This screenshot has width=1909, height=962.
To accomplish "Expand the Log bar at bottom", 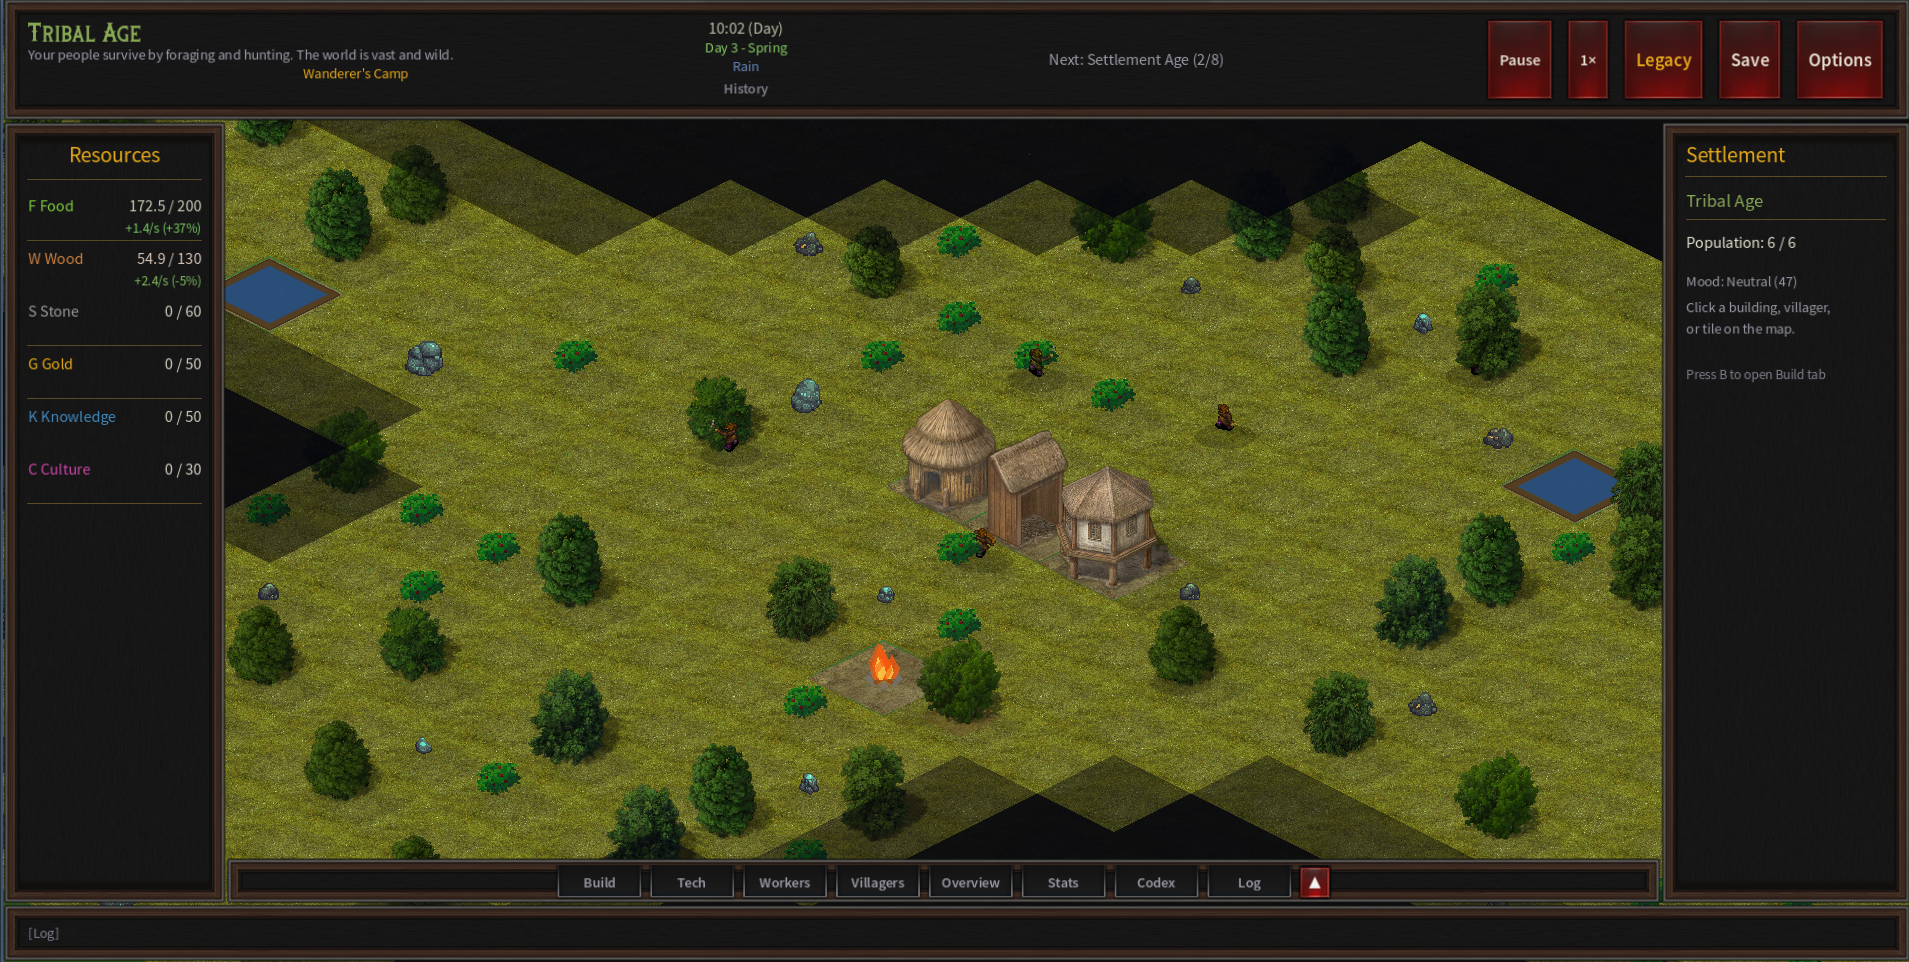I will pos(954,933).
